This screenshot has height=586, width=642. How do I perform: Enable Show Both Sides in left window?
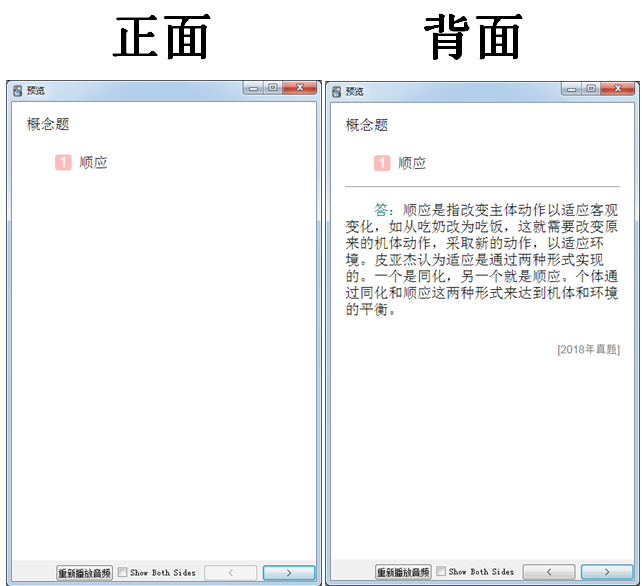point(122,572)
